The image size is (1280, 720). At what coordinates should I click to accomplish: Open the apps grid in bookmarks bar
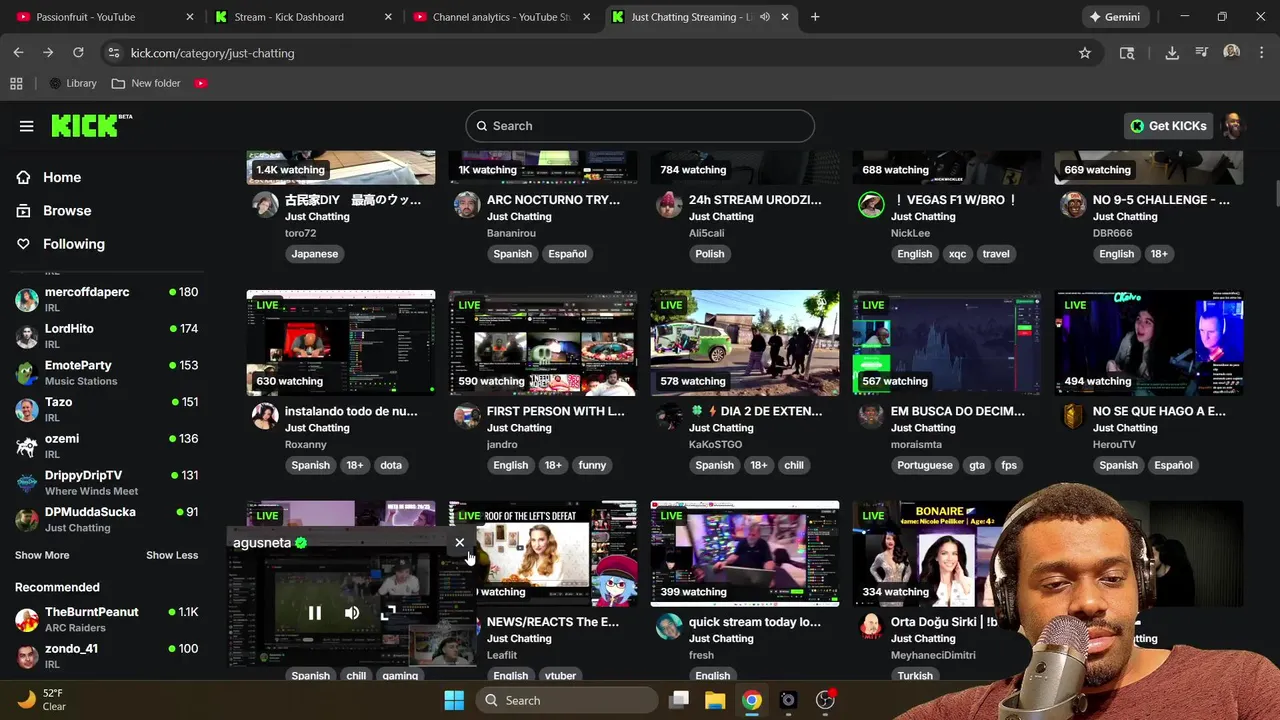click(16, 84)
